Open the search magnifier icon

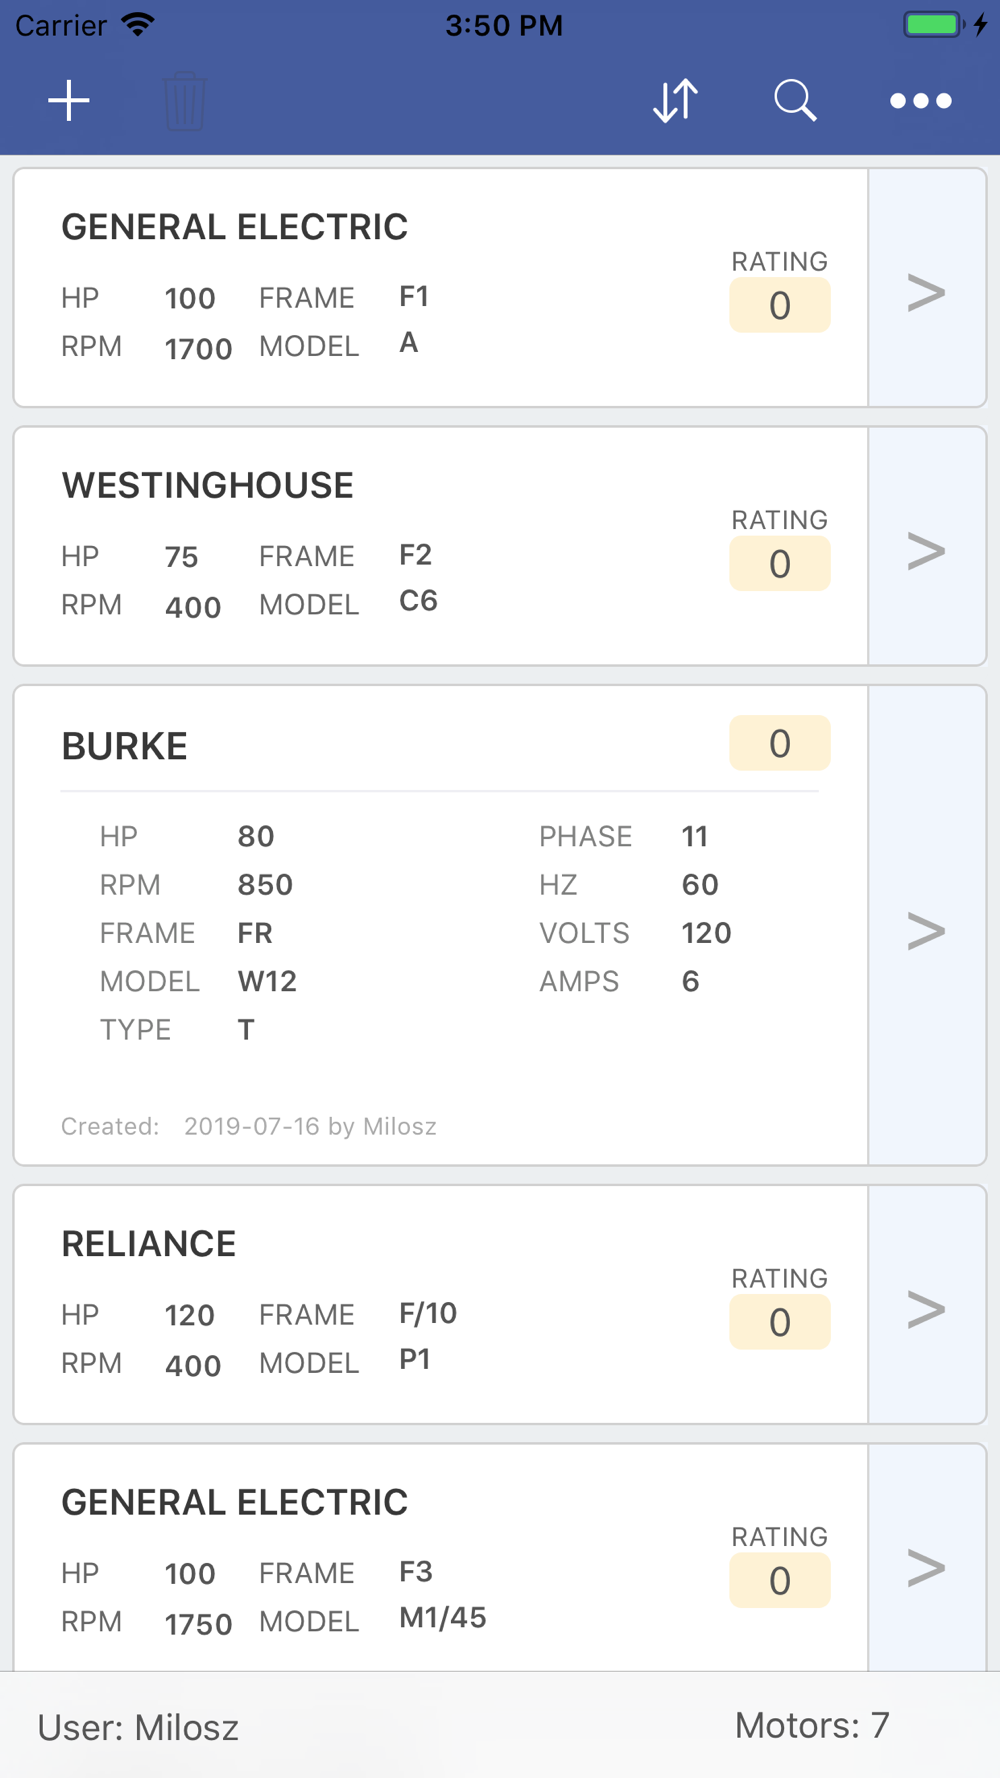pyautogui.click(x=796, y=101)
